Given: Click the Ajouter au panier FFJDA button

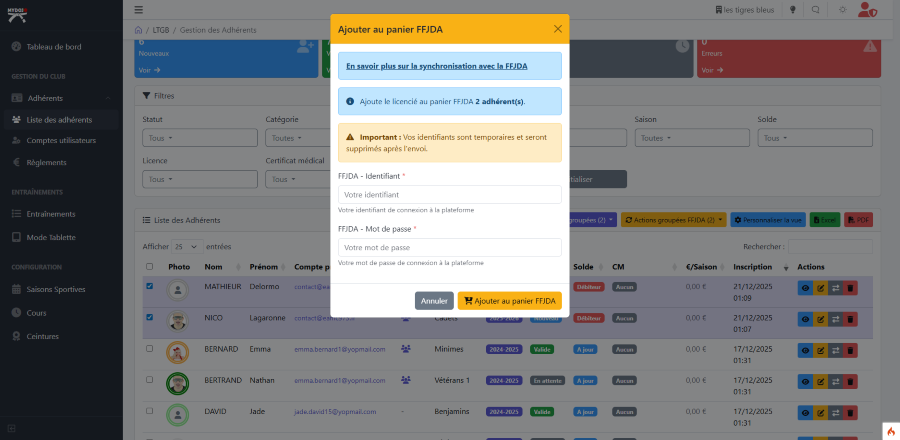Looking at the screenshot, I should pyautogui.click(x=509, y=300).
